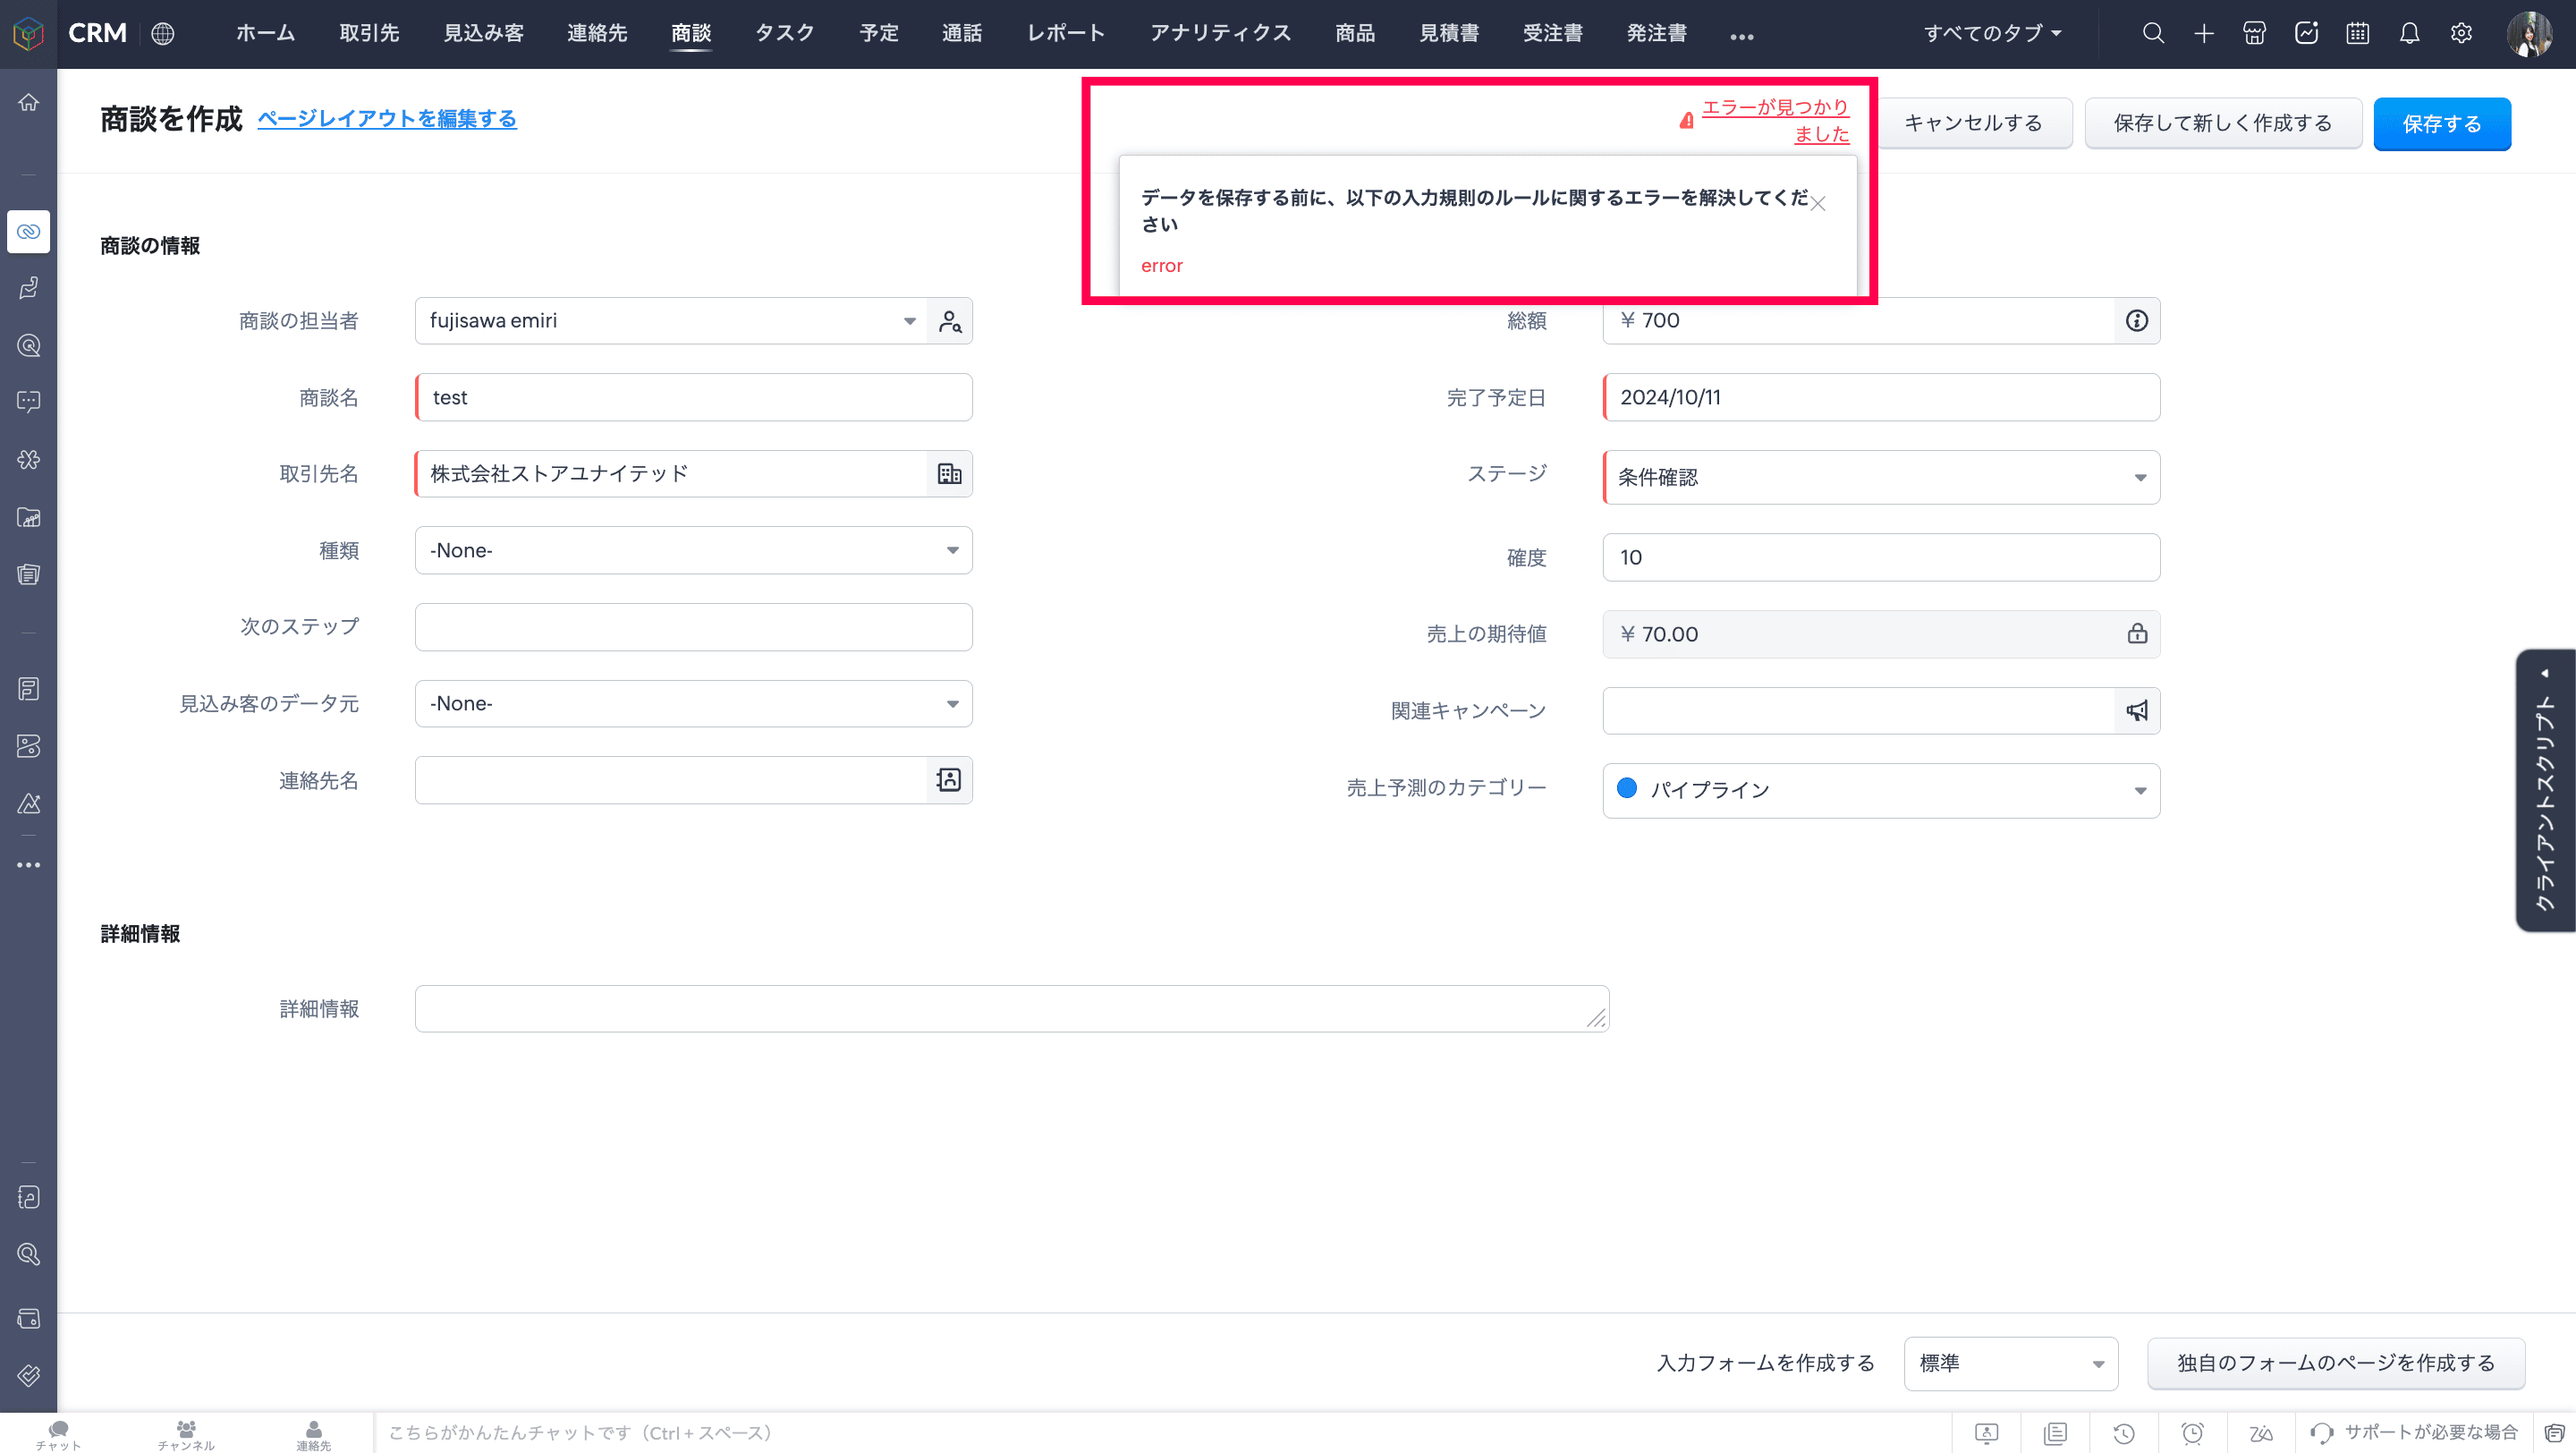
Task: Click the 保存する button
Action: [x=2441, y=124]
